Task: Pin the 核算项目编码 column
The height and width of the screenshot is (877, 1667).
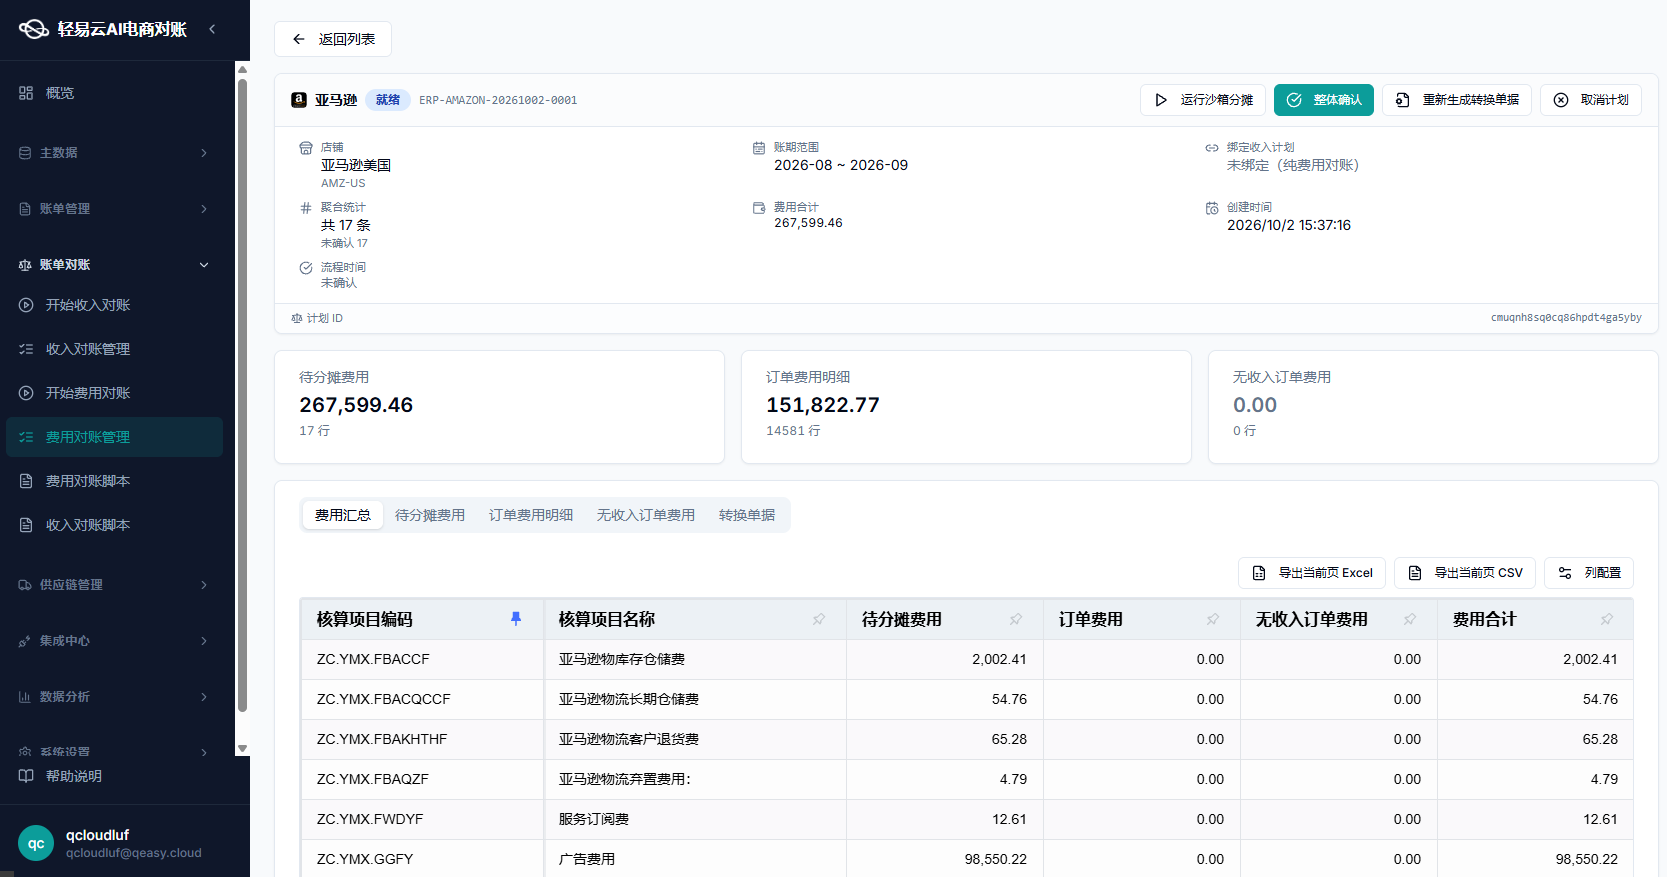Action: pyautogui.click(x=516, y=619)
